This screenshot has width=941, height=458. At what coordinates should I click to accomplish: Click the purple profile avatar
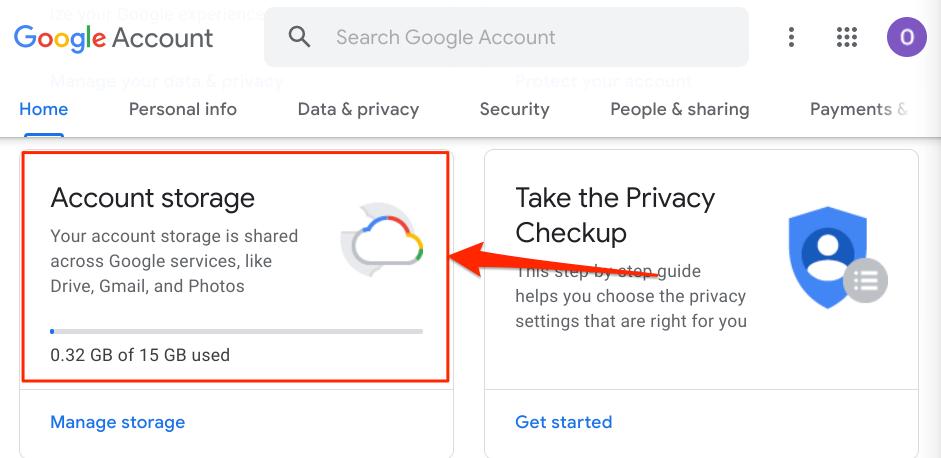906,38
